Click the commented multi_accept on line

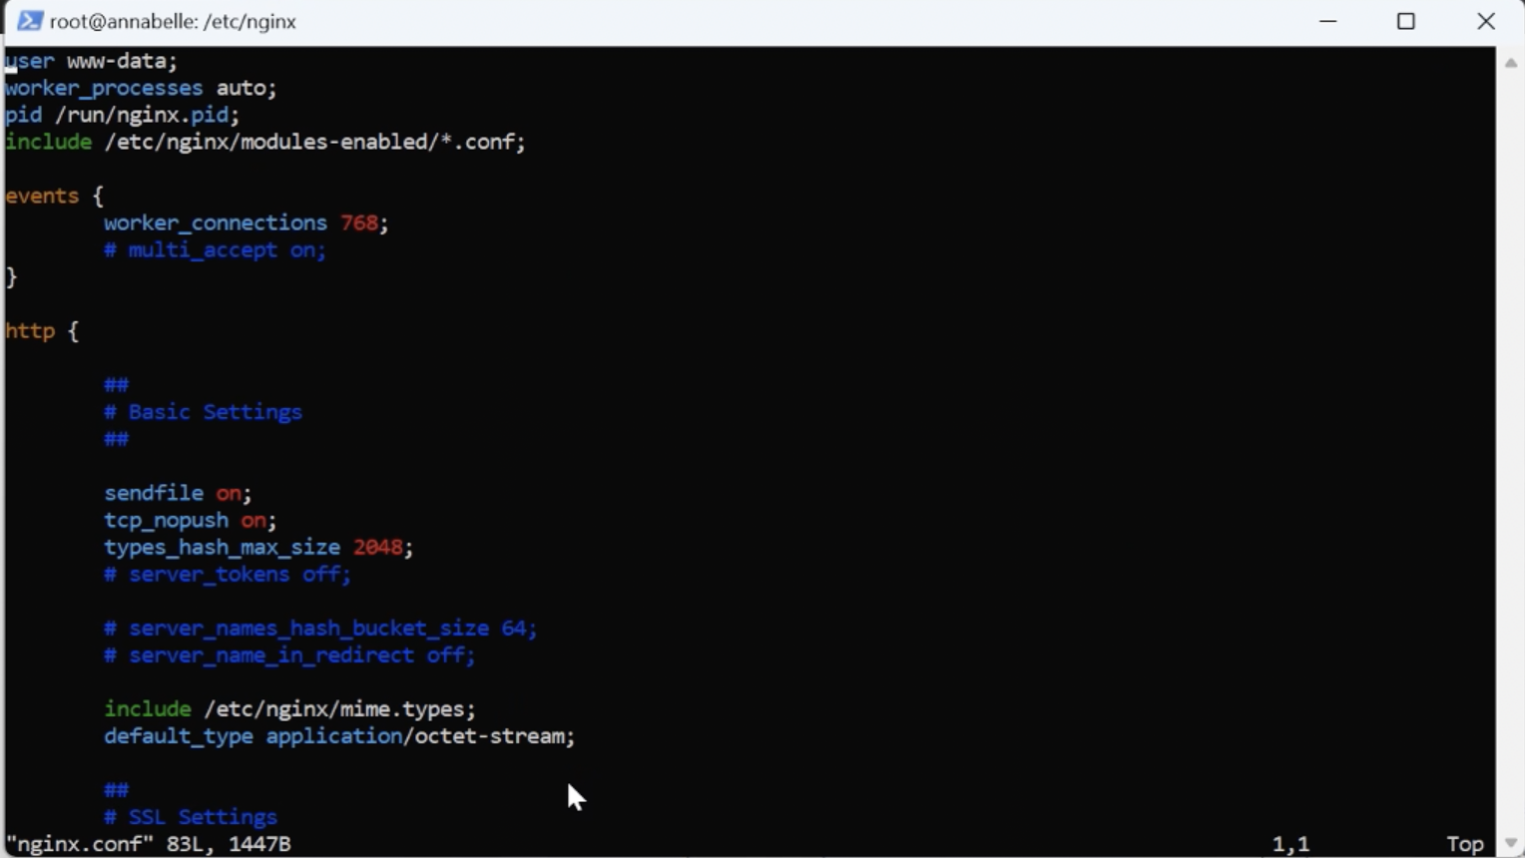tap(215, 250)
